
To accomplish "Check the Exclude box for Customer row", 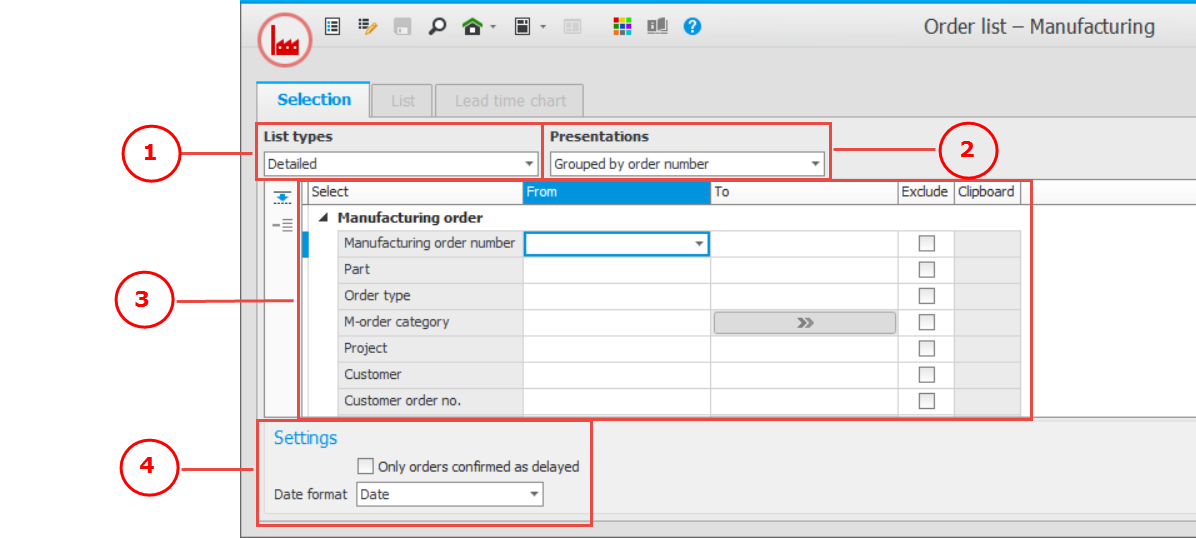I will [x=927, y=374].
